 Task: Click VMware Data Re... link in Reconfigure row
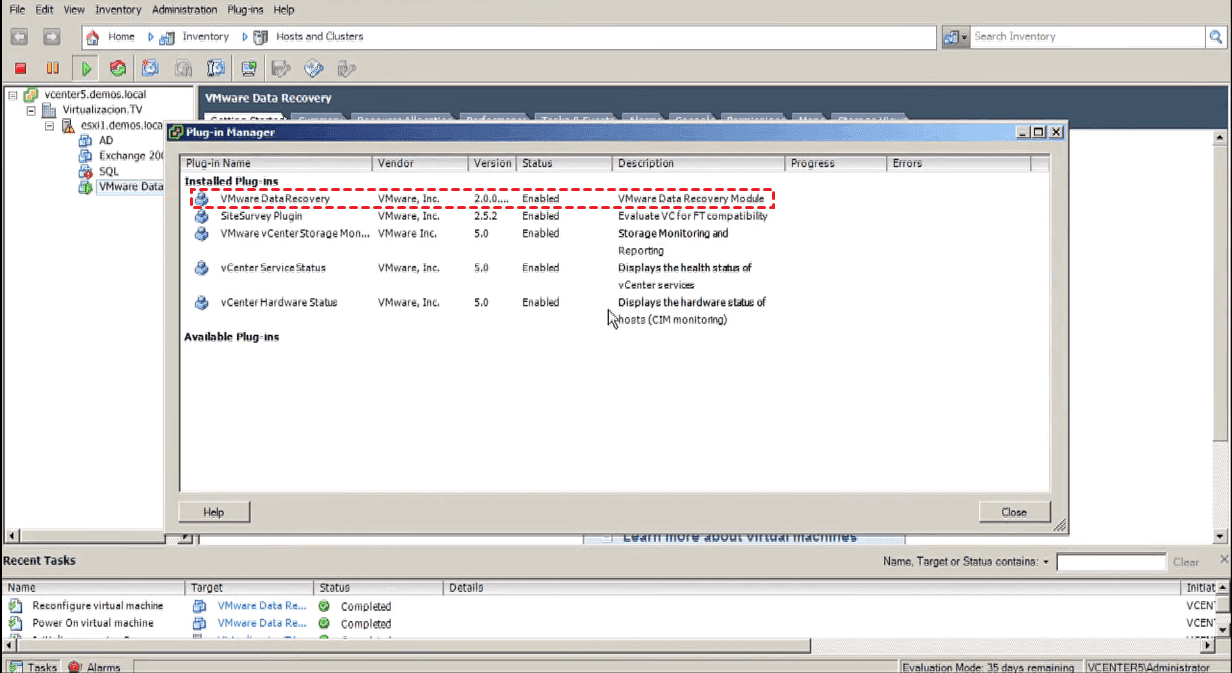[x=262, y=606]
